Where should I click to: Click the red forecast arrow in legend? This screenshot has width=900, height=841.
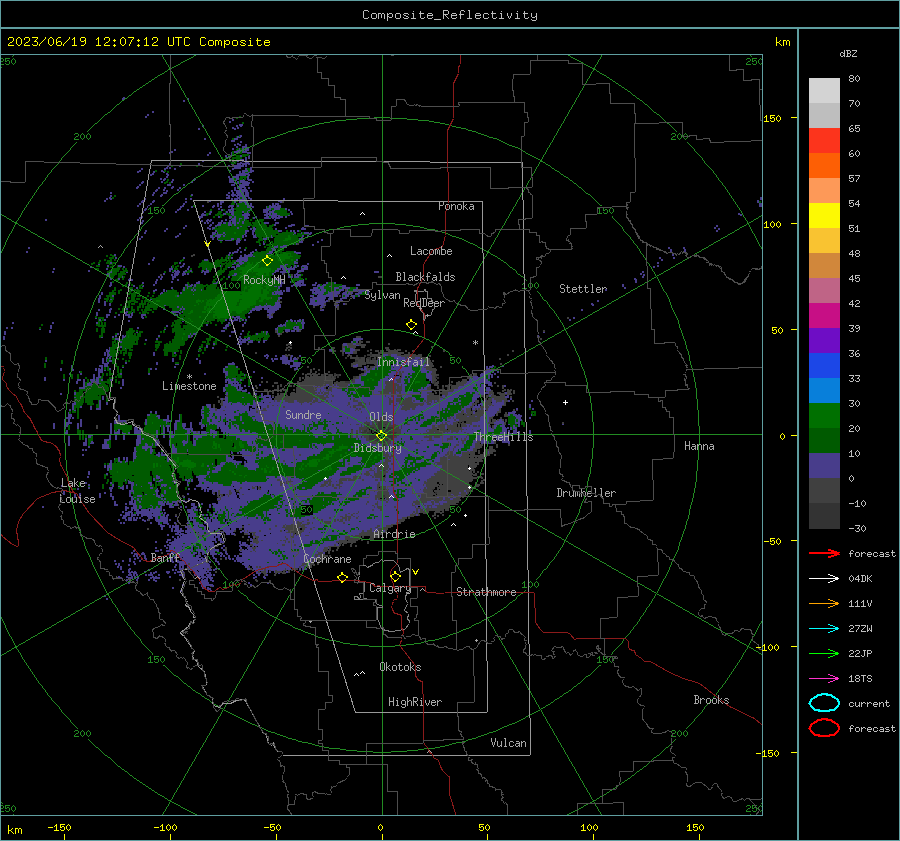point(824,553)
